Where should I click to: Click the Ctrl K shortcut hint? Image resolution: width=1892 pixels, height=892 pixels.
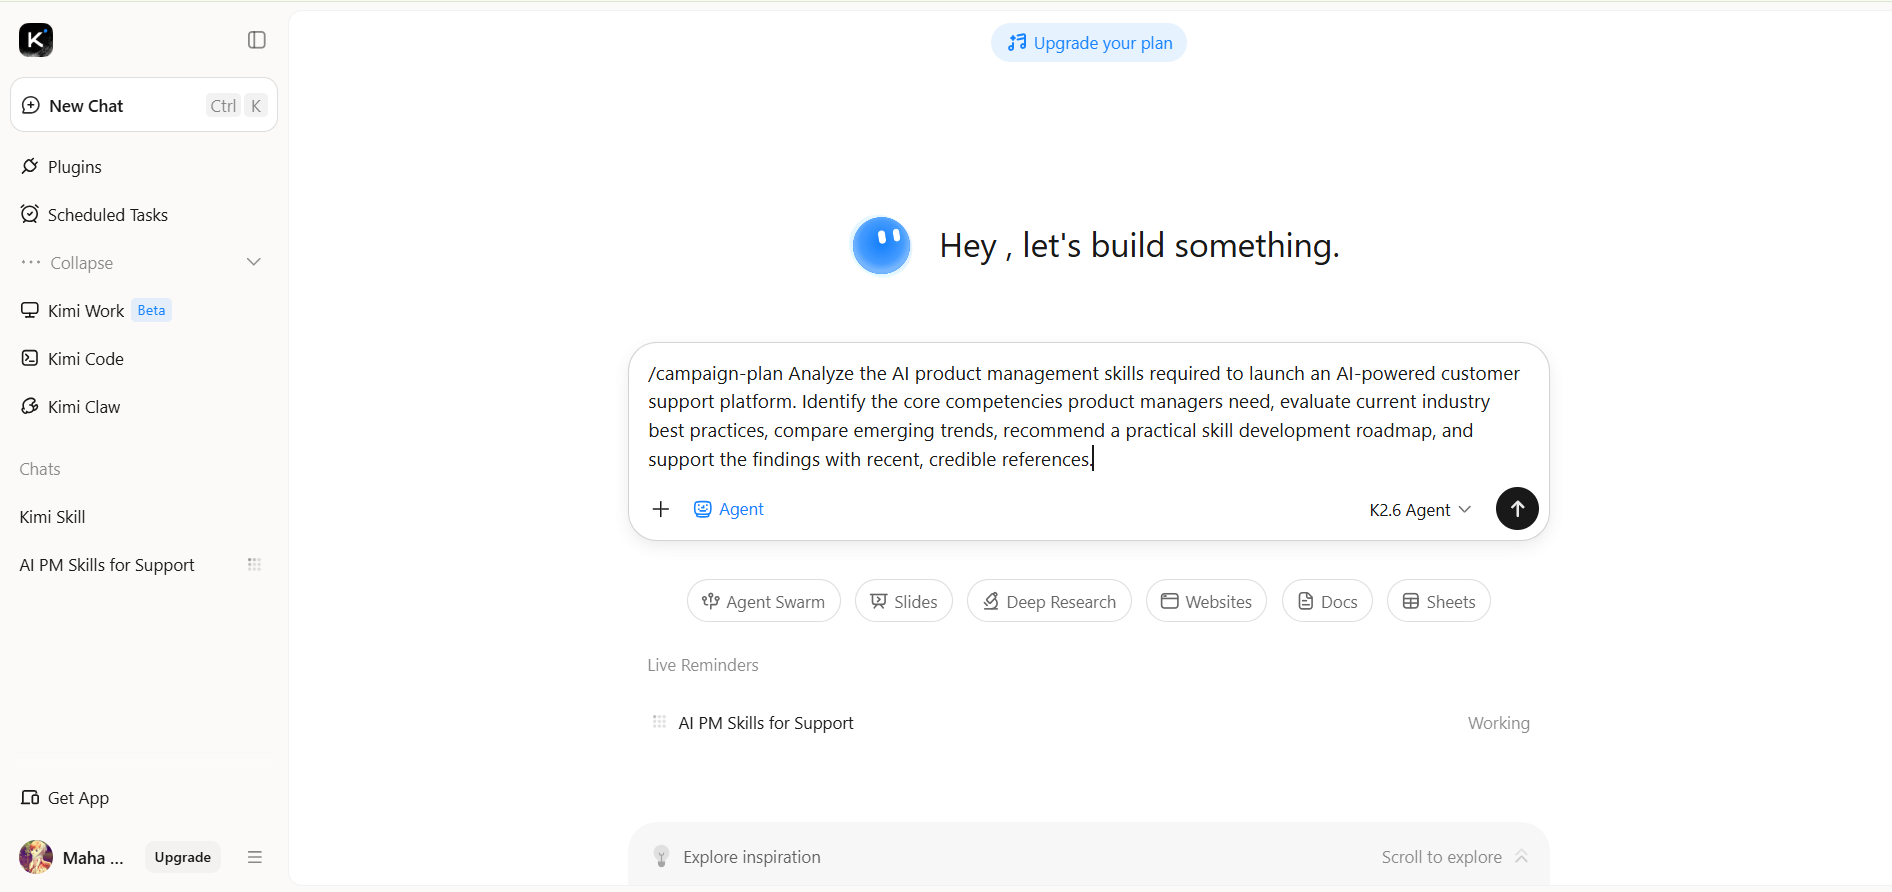click(236, 106)
